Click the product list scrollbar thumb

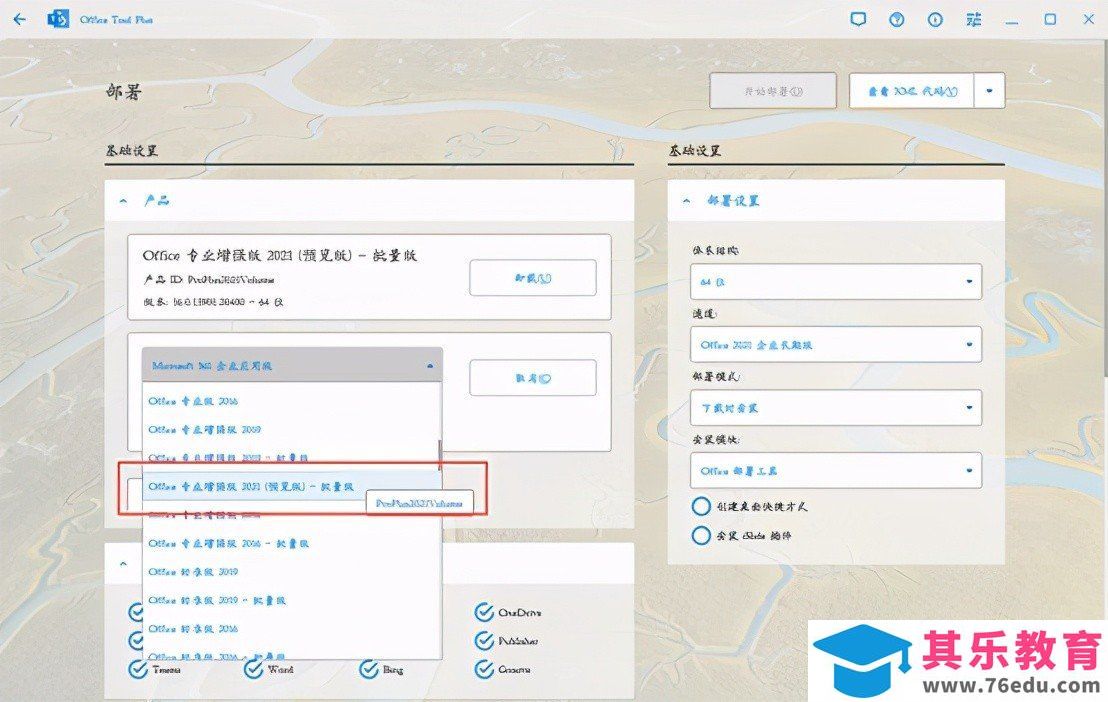click(x=440, y=456)
